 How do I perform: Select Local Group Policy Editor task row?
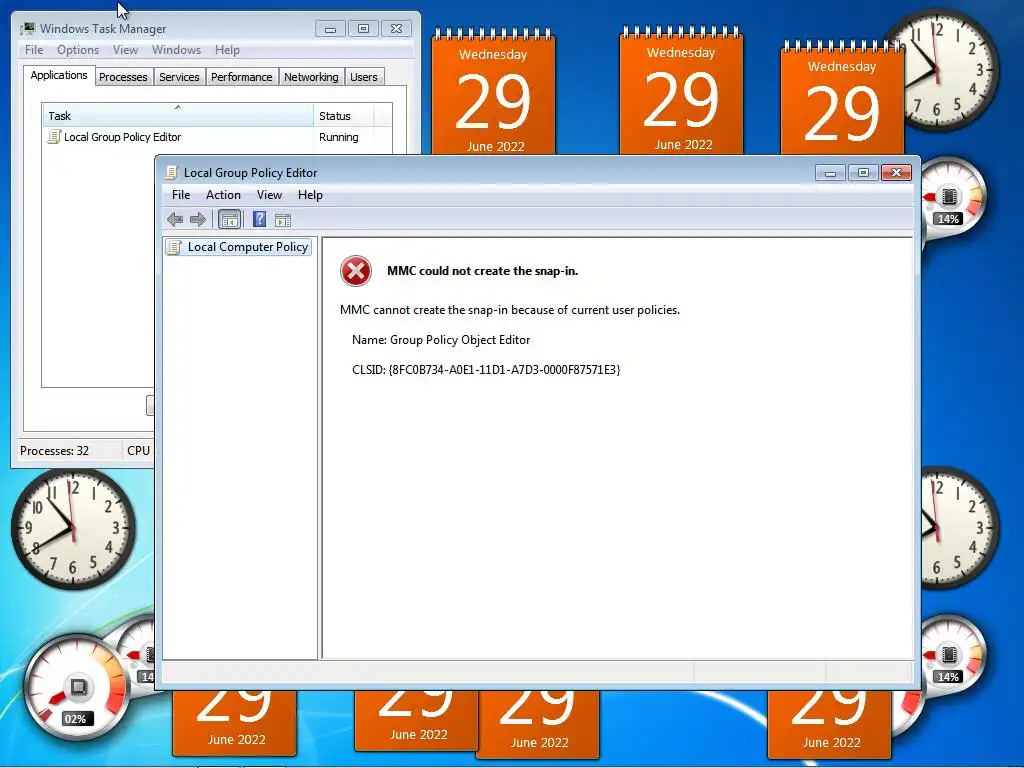[x=217, y=137]
